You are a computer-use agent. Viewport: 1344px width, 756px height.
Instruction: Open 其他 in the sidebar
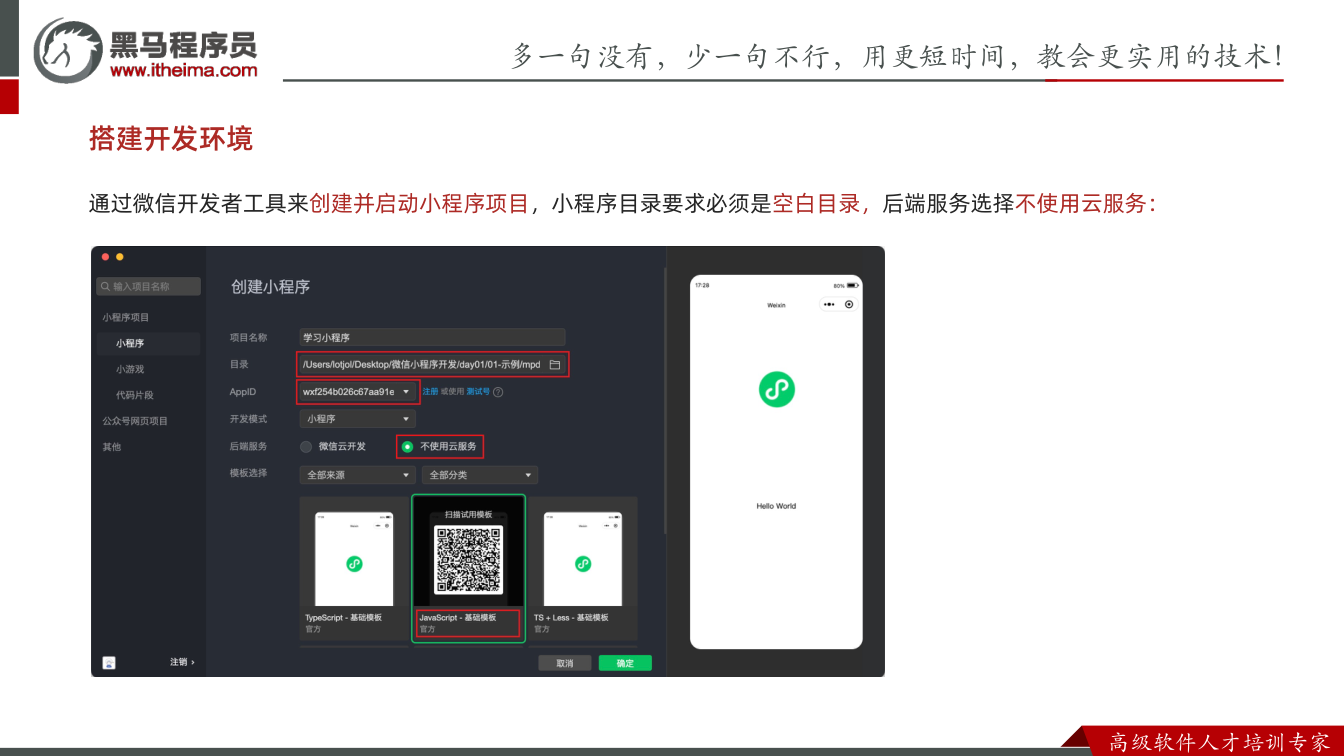click(111, 447)
